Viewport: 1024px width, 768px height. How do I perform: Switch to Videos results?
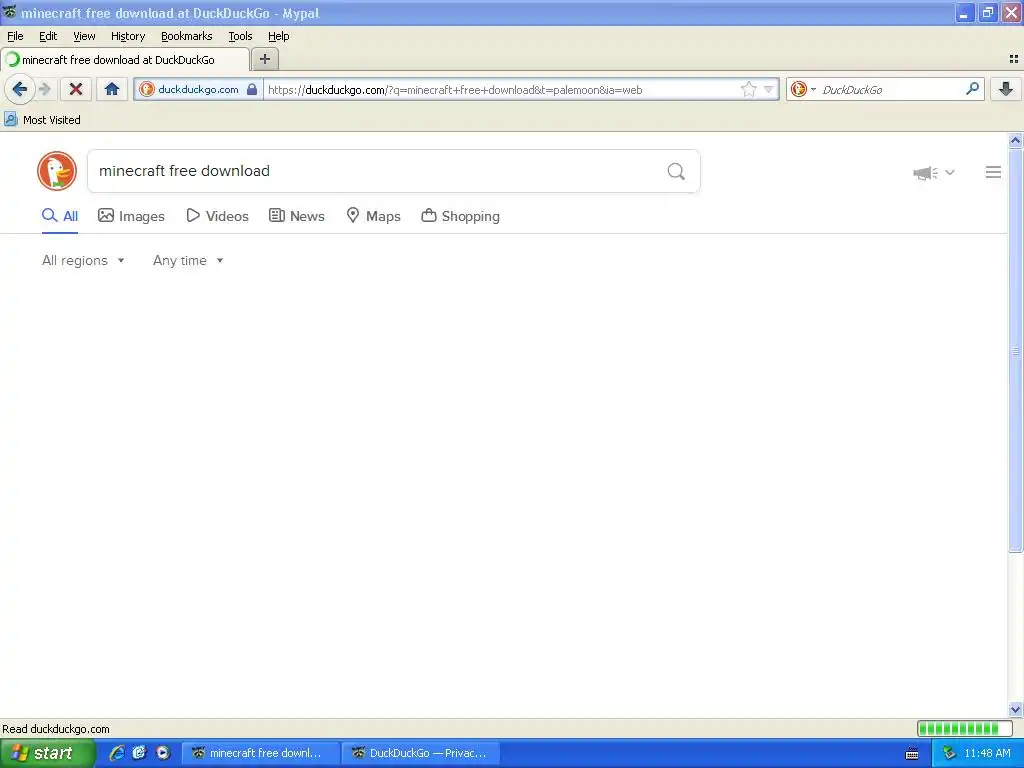(x=217, y=216)
